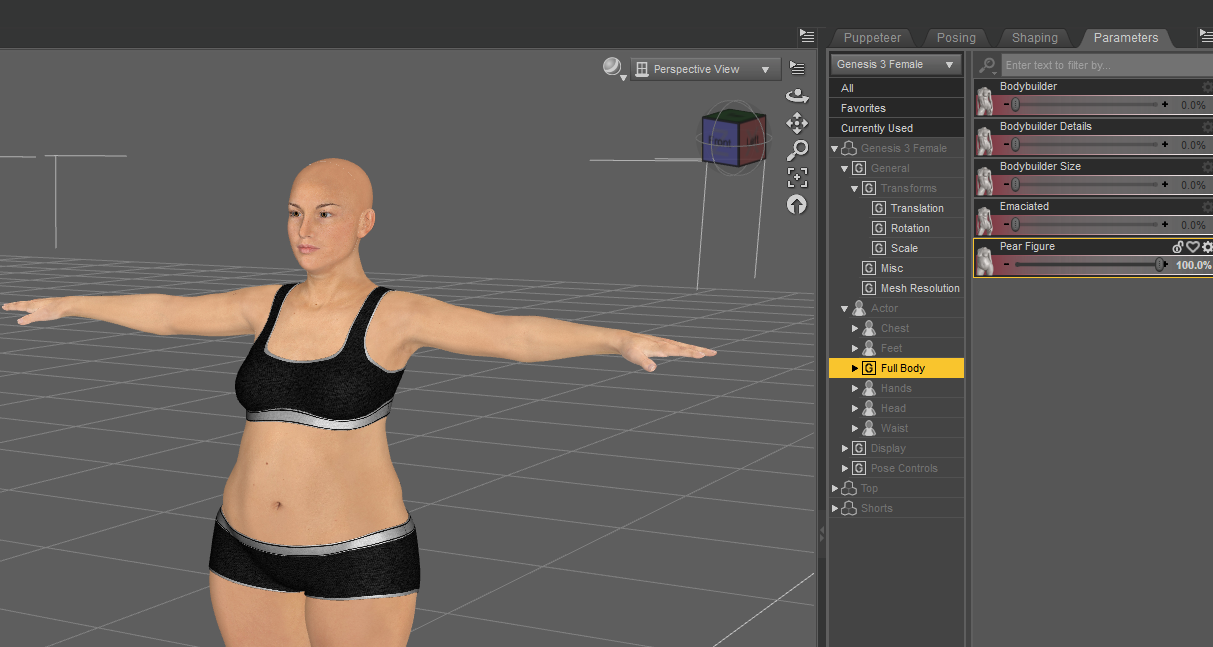Switch to the Shaping tab
Screen dimensions: 1213x647
[x=1034, y=38]
